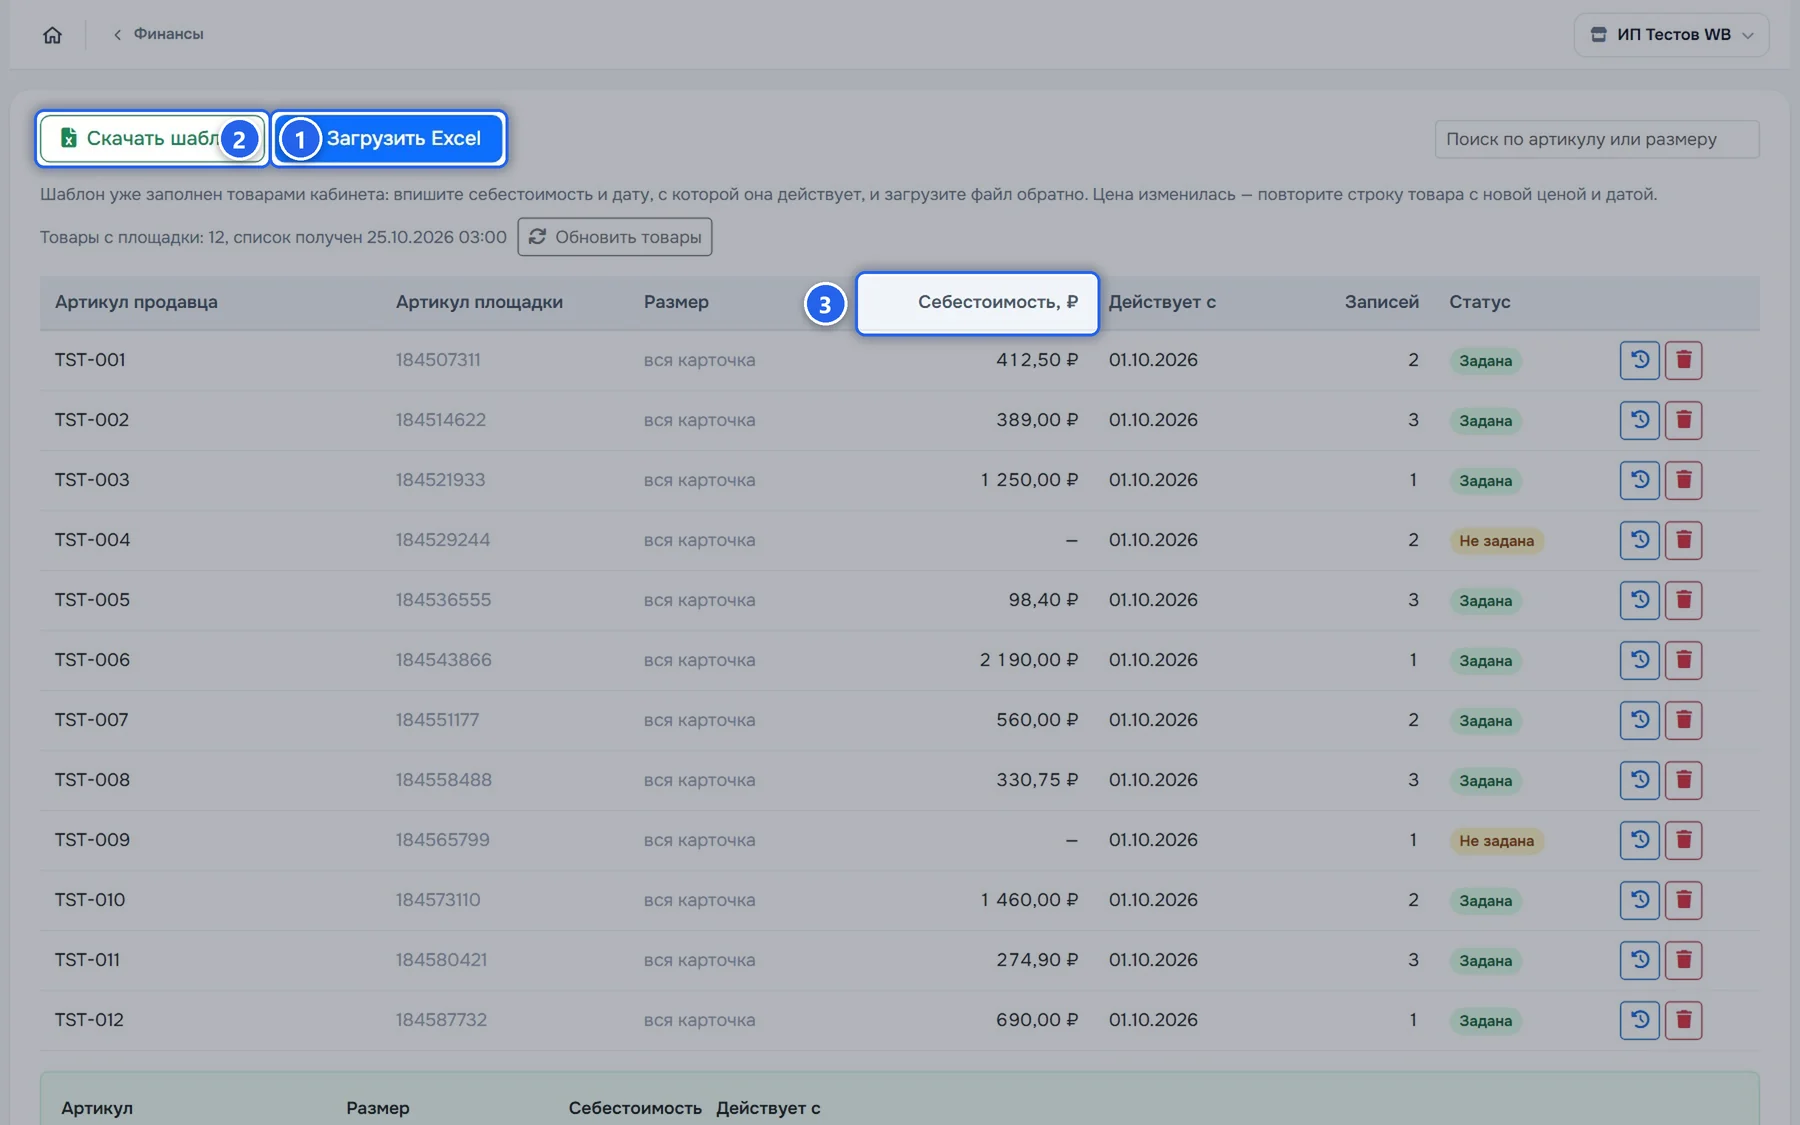Focus the search by article or size field
Image resolution: width=1800 pixels, height=1125 pixels.
click(x=1596, y=139)
